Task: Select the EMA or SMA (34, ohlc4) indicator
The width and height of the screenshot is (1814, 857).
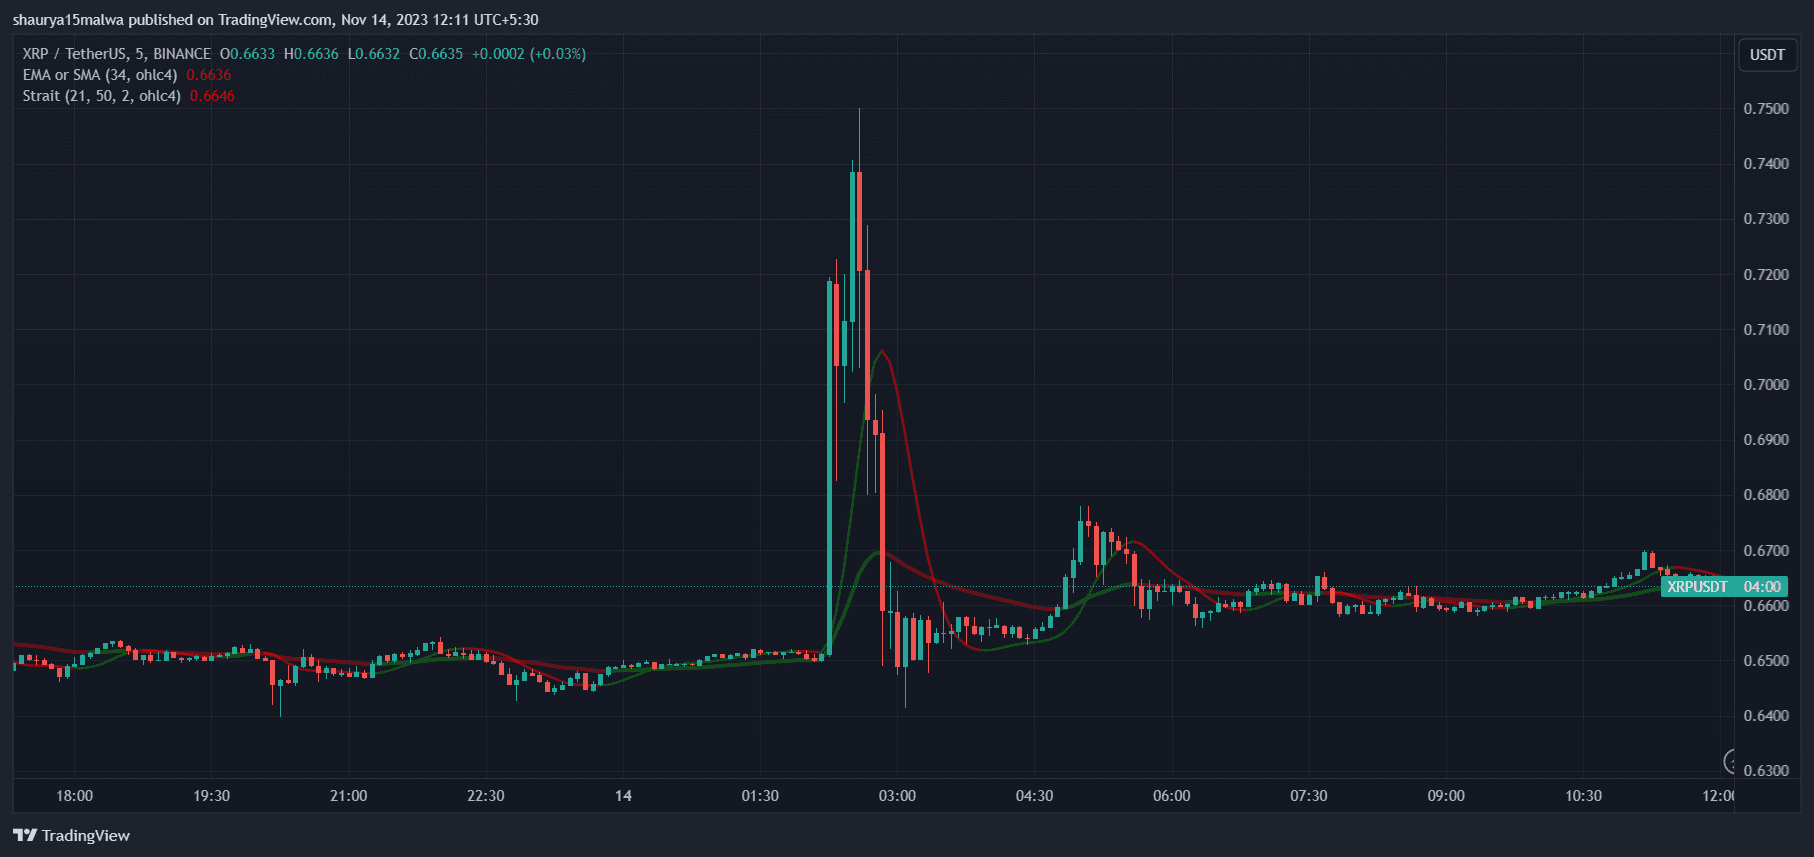Action: [x=100, y=75]
